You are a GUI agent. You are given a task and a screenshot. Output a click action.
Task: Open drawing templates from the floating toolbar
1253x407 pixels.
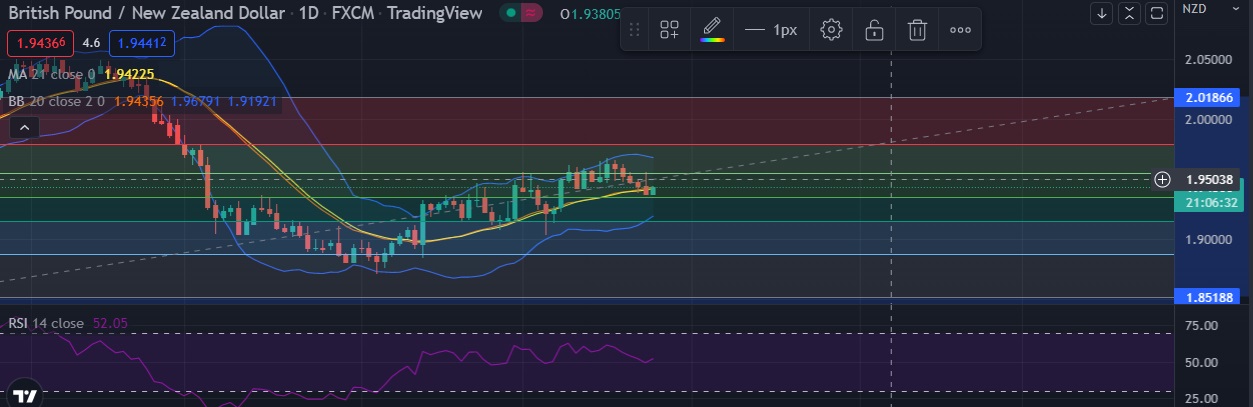pyautogui.click(x=669, y=30)
